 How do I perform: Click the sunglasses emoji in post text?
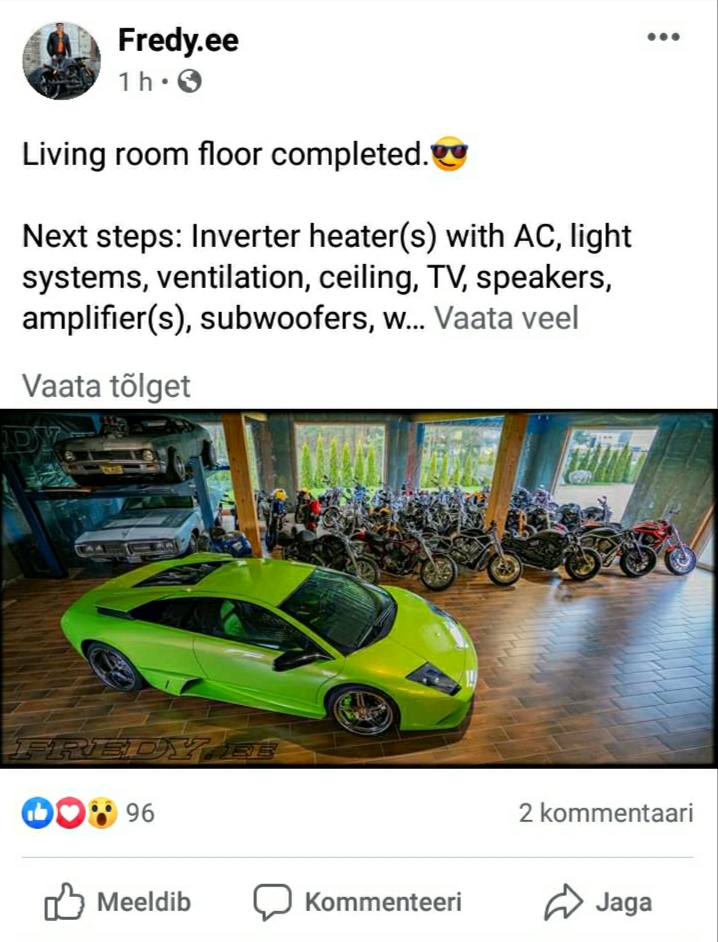click(449, 154)
